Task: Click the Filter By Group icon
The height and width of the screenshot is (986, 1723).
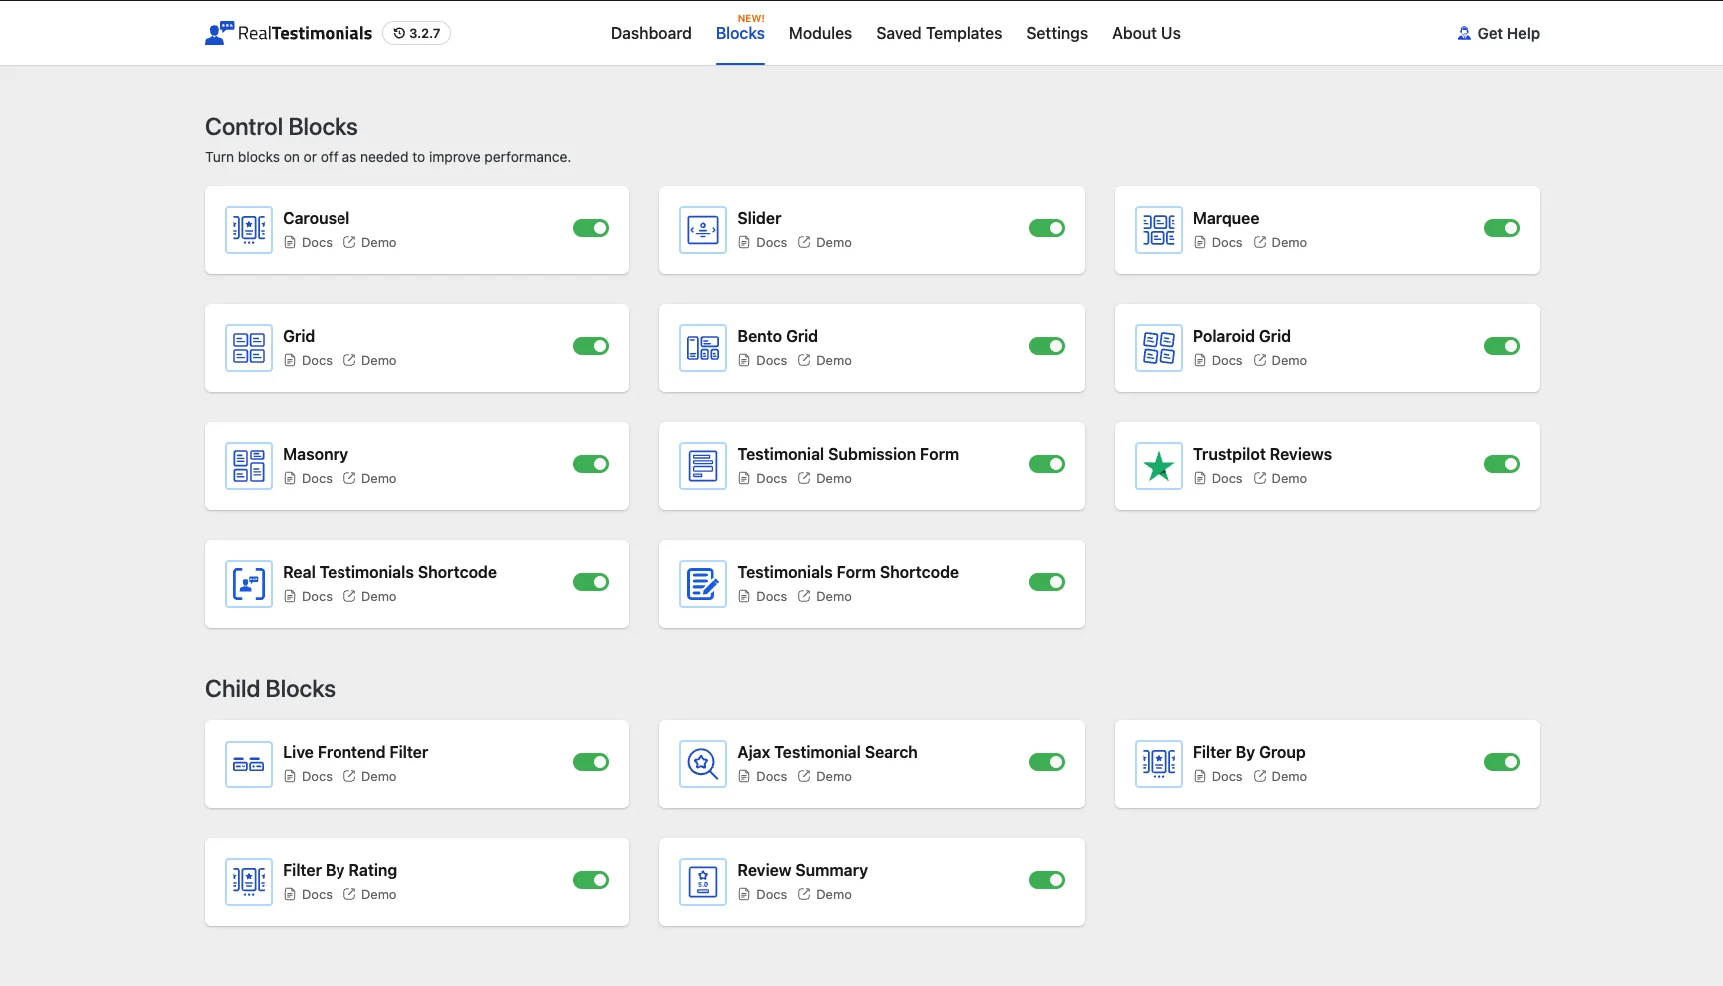Action: coord(1159,764)
